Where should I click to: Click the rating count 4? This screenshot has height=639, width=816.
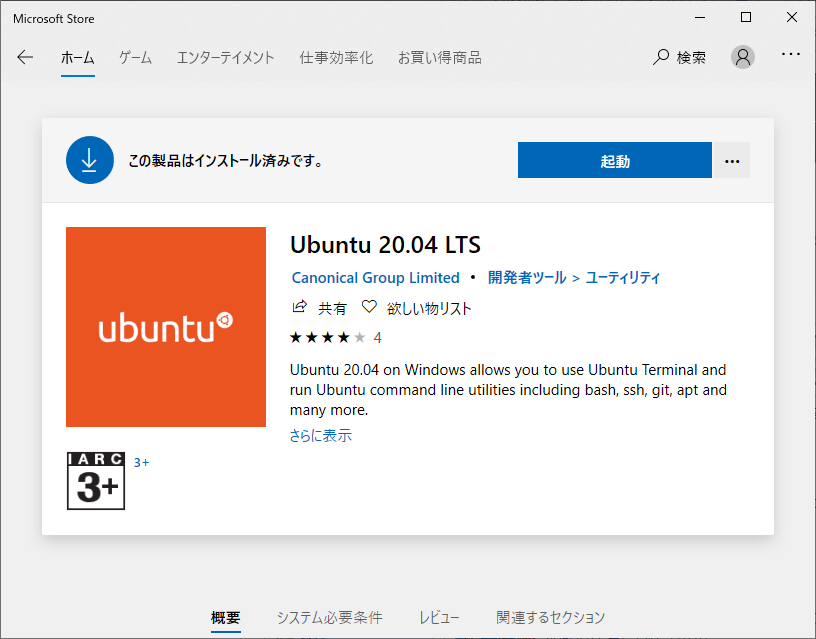click(x=377, y=338)
